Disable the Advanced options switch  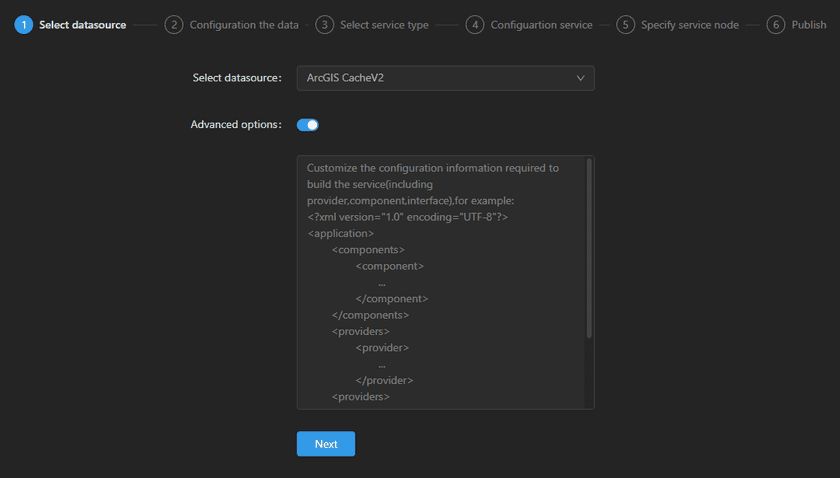click(308, 125)
